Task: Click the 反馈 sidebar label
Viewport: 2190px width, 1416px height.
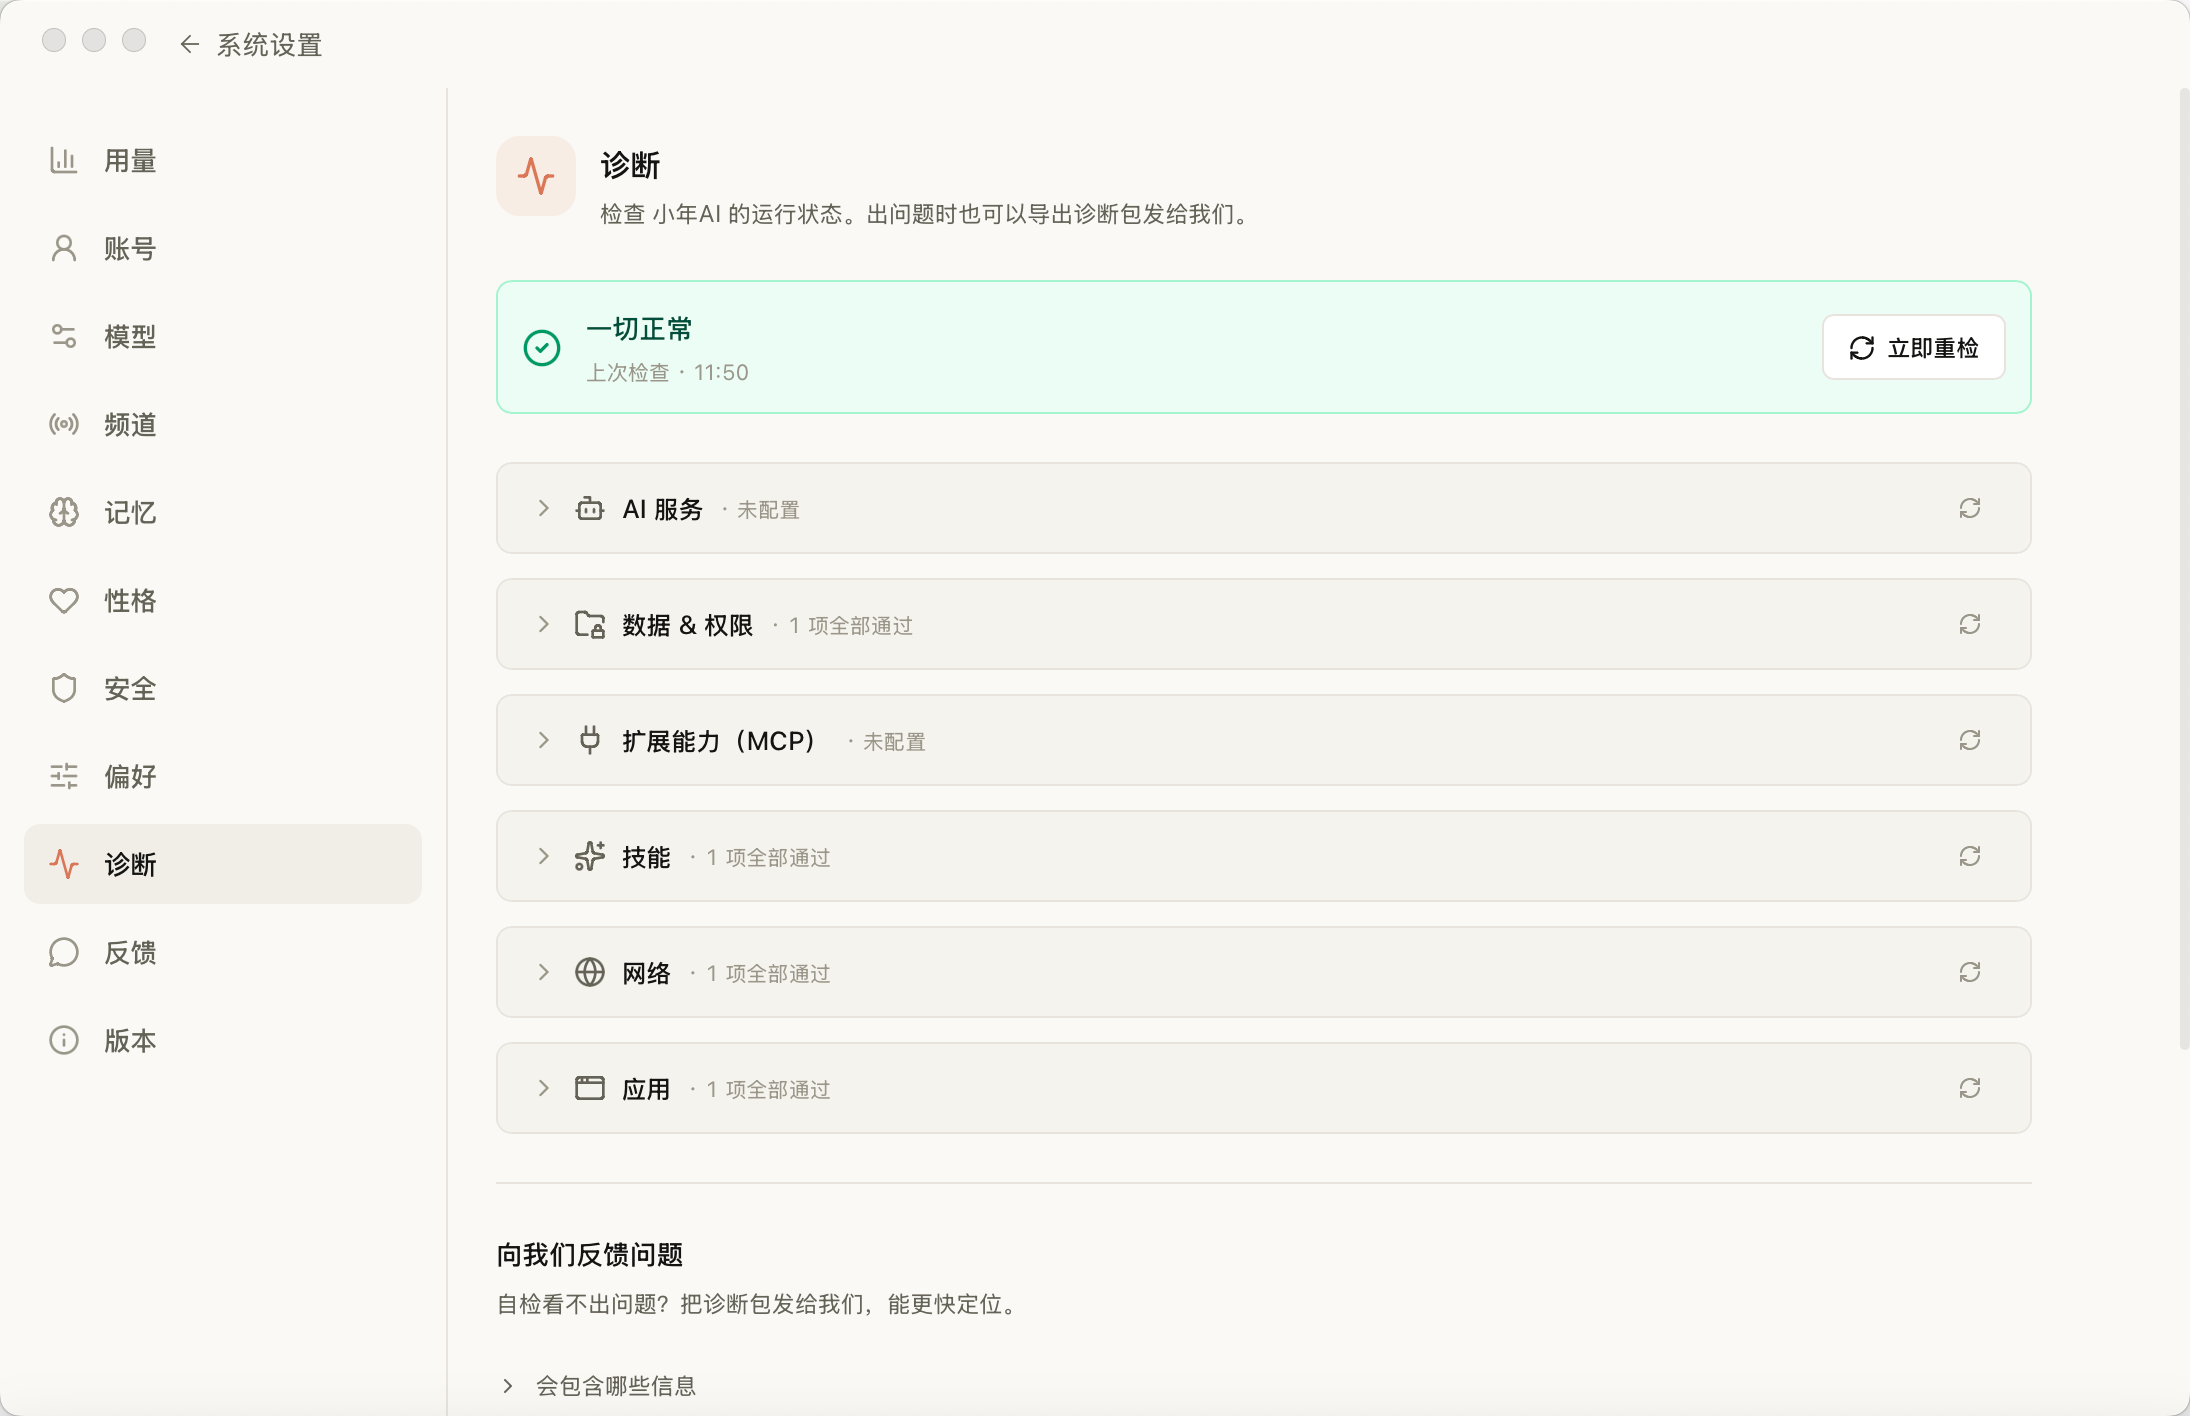Action: (130, 952)
